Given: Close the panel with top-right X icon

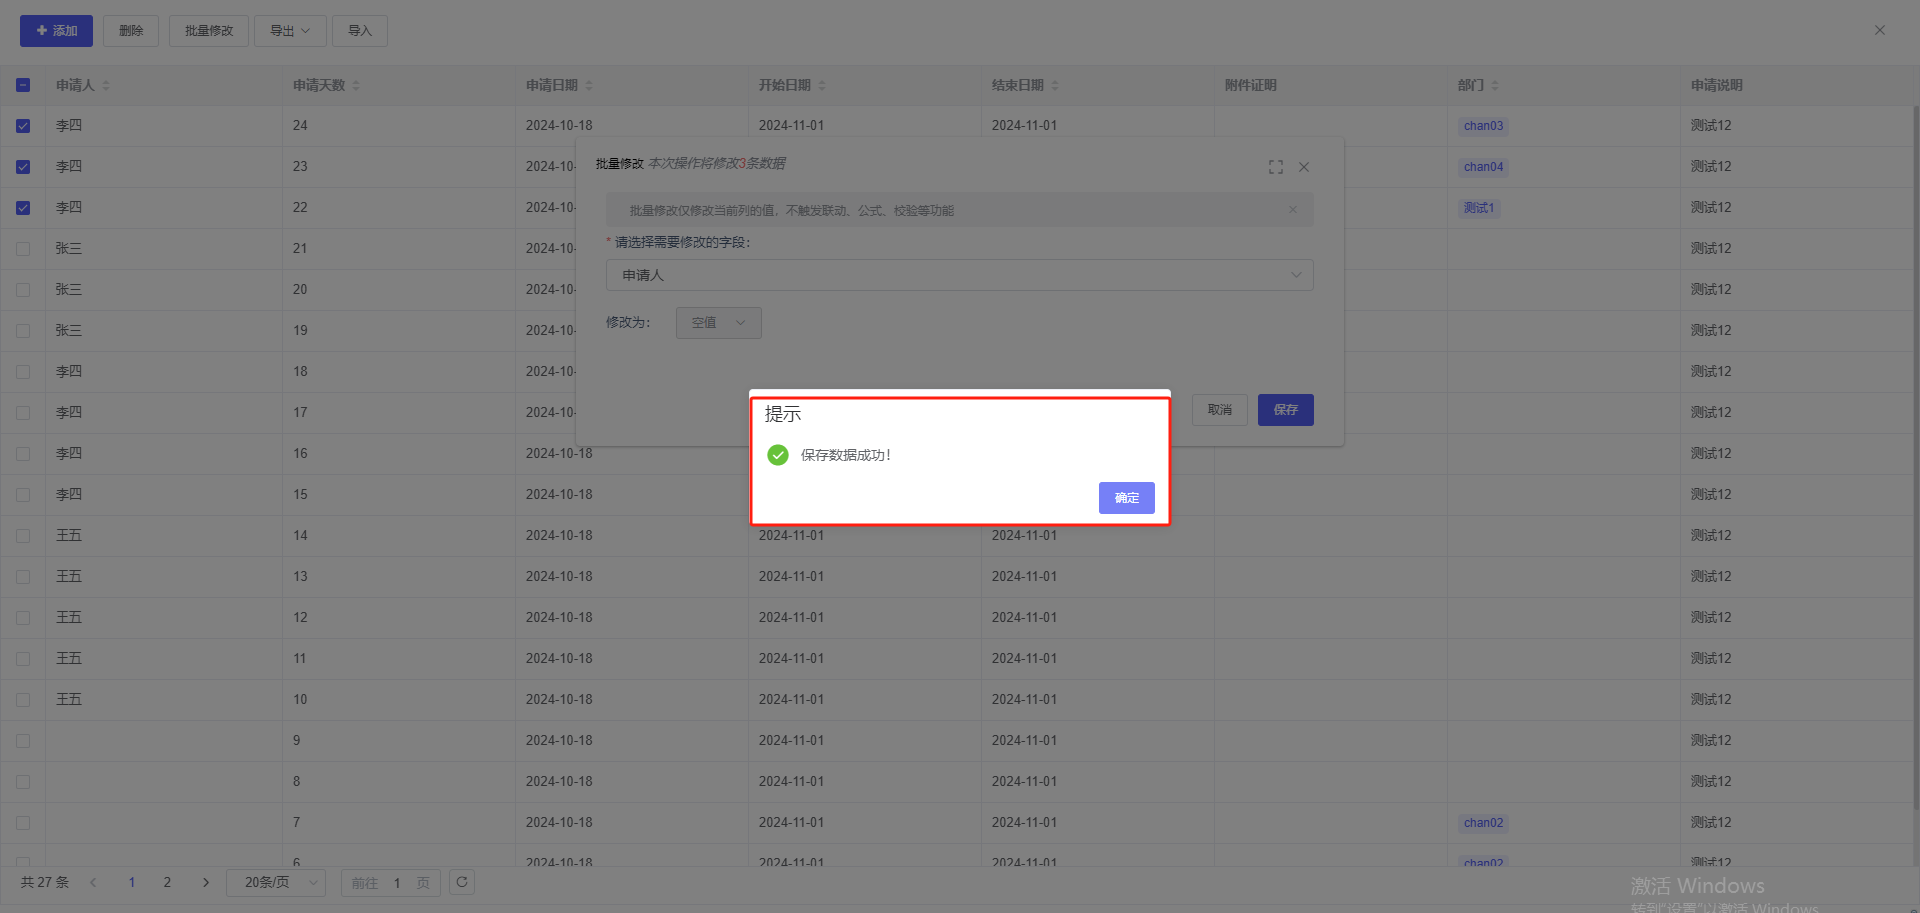Looking at the screenshot, I should point(1880,30).
